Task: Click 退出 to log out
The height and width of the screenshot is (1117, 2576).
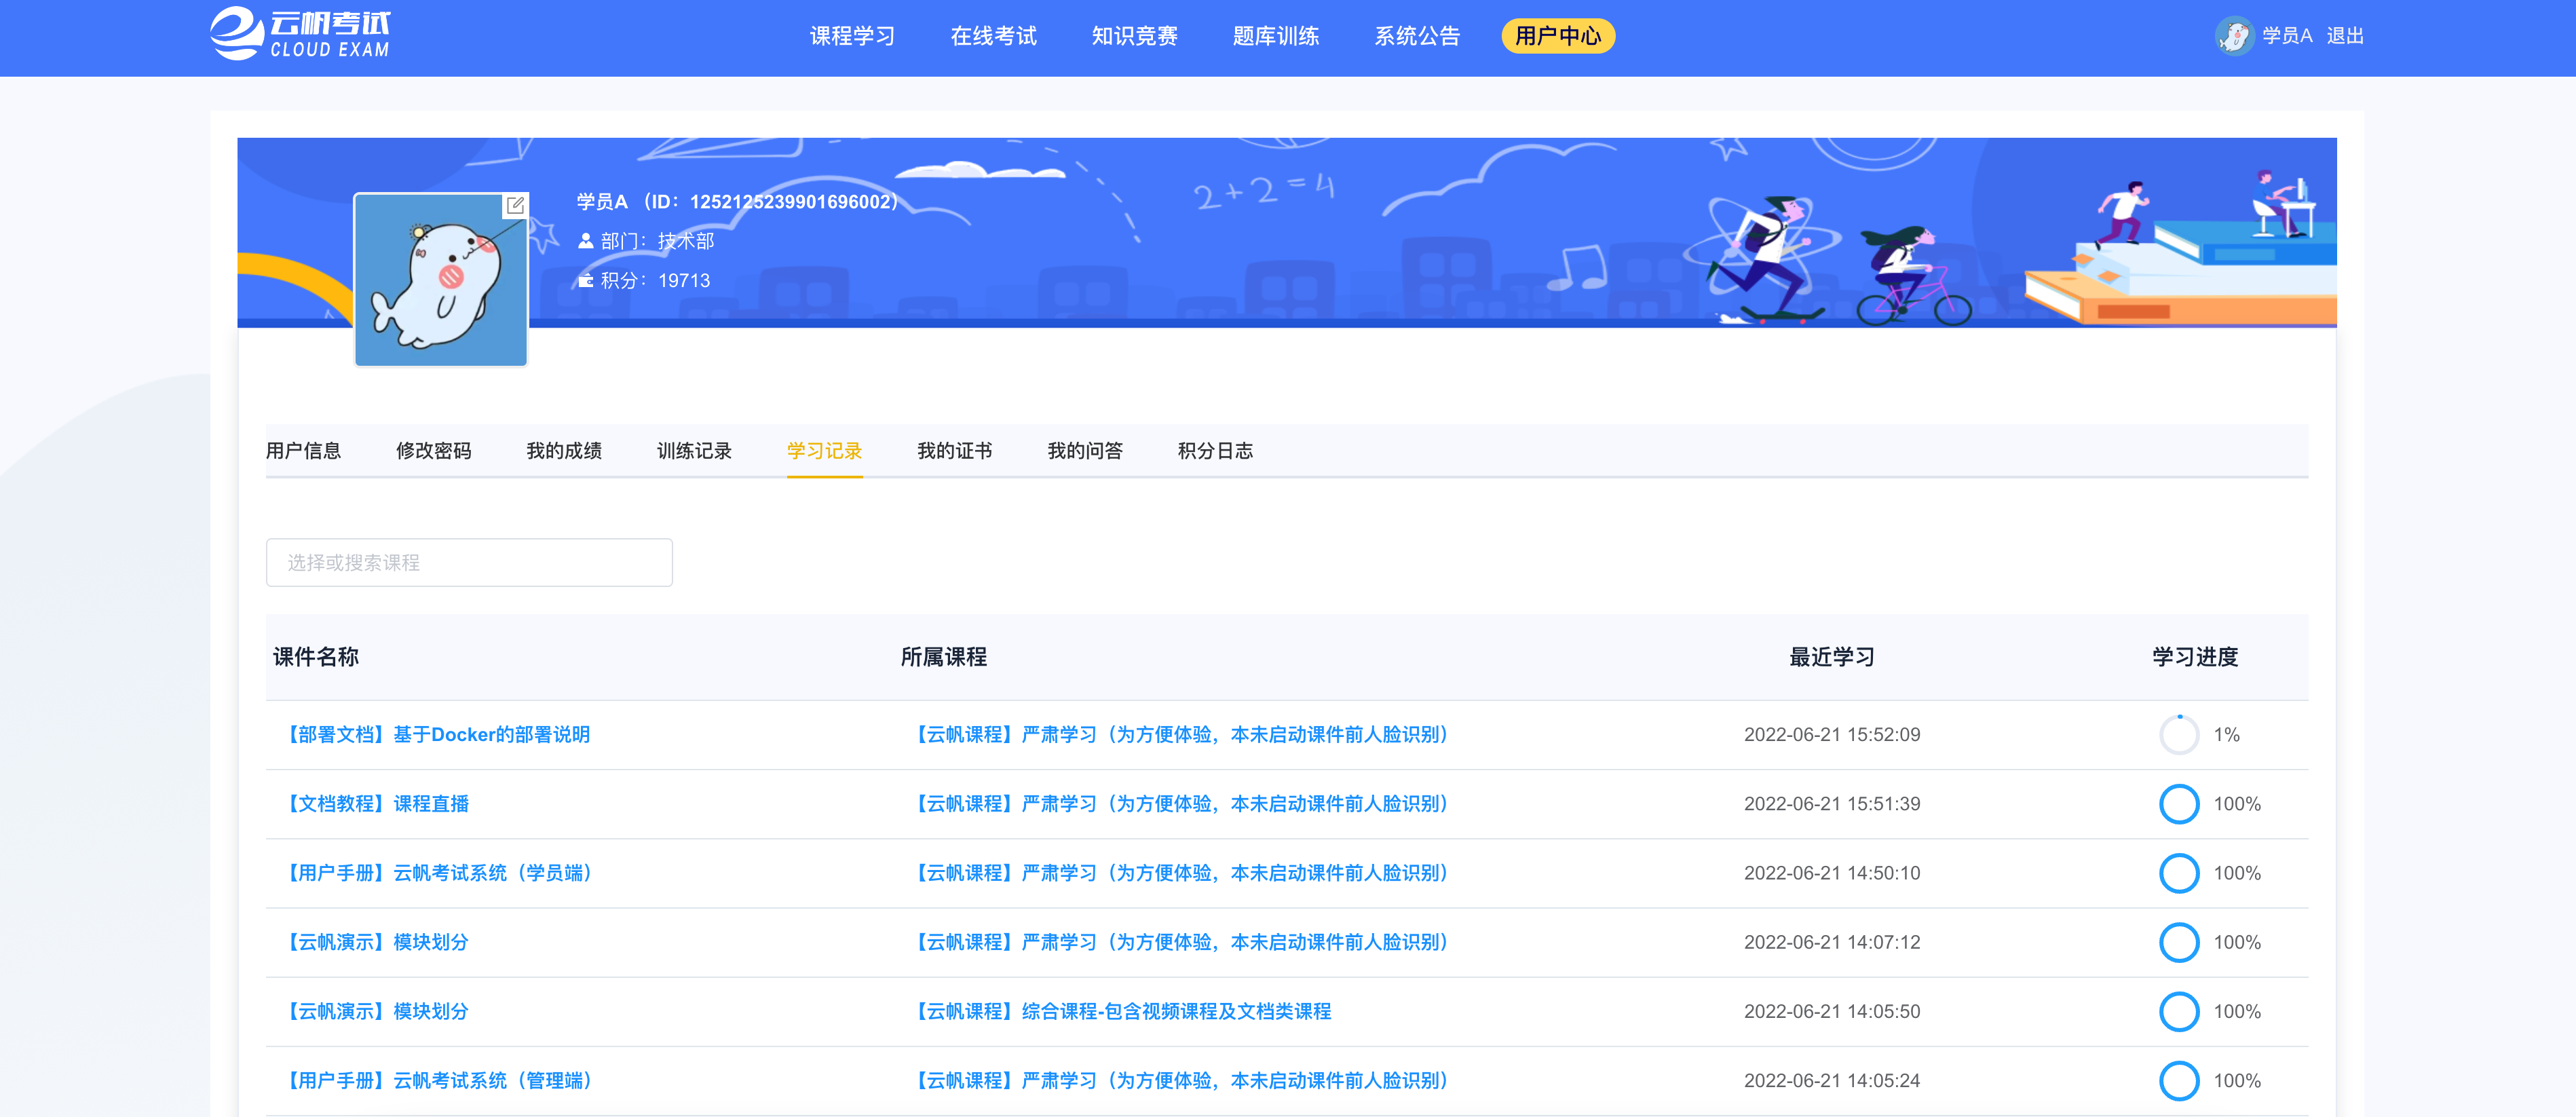Action: pos(2345,36)
